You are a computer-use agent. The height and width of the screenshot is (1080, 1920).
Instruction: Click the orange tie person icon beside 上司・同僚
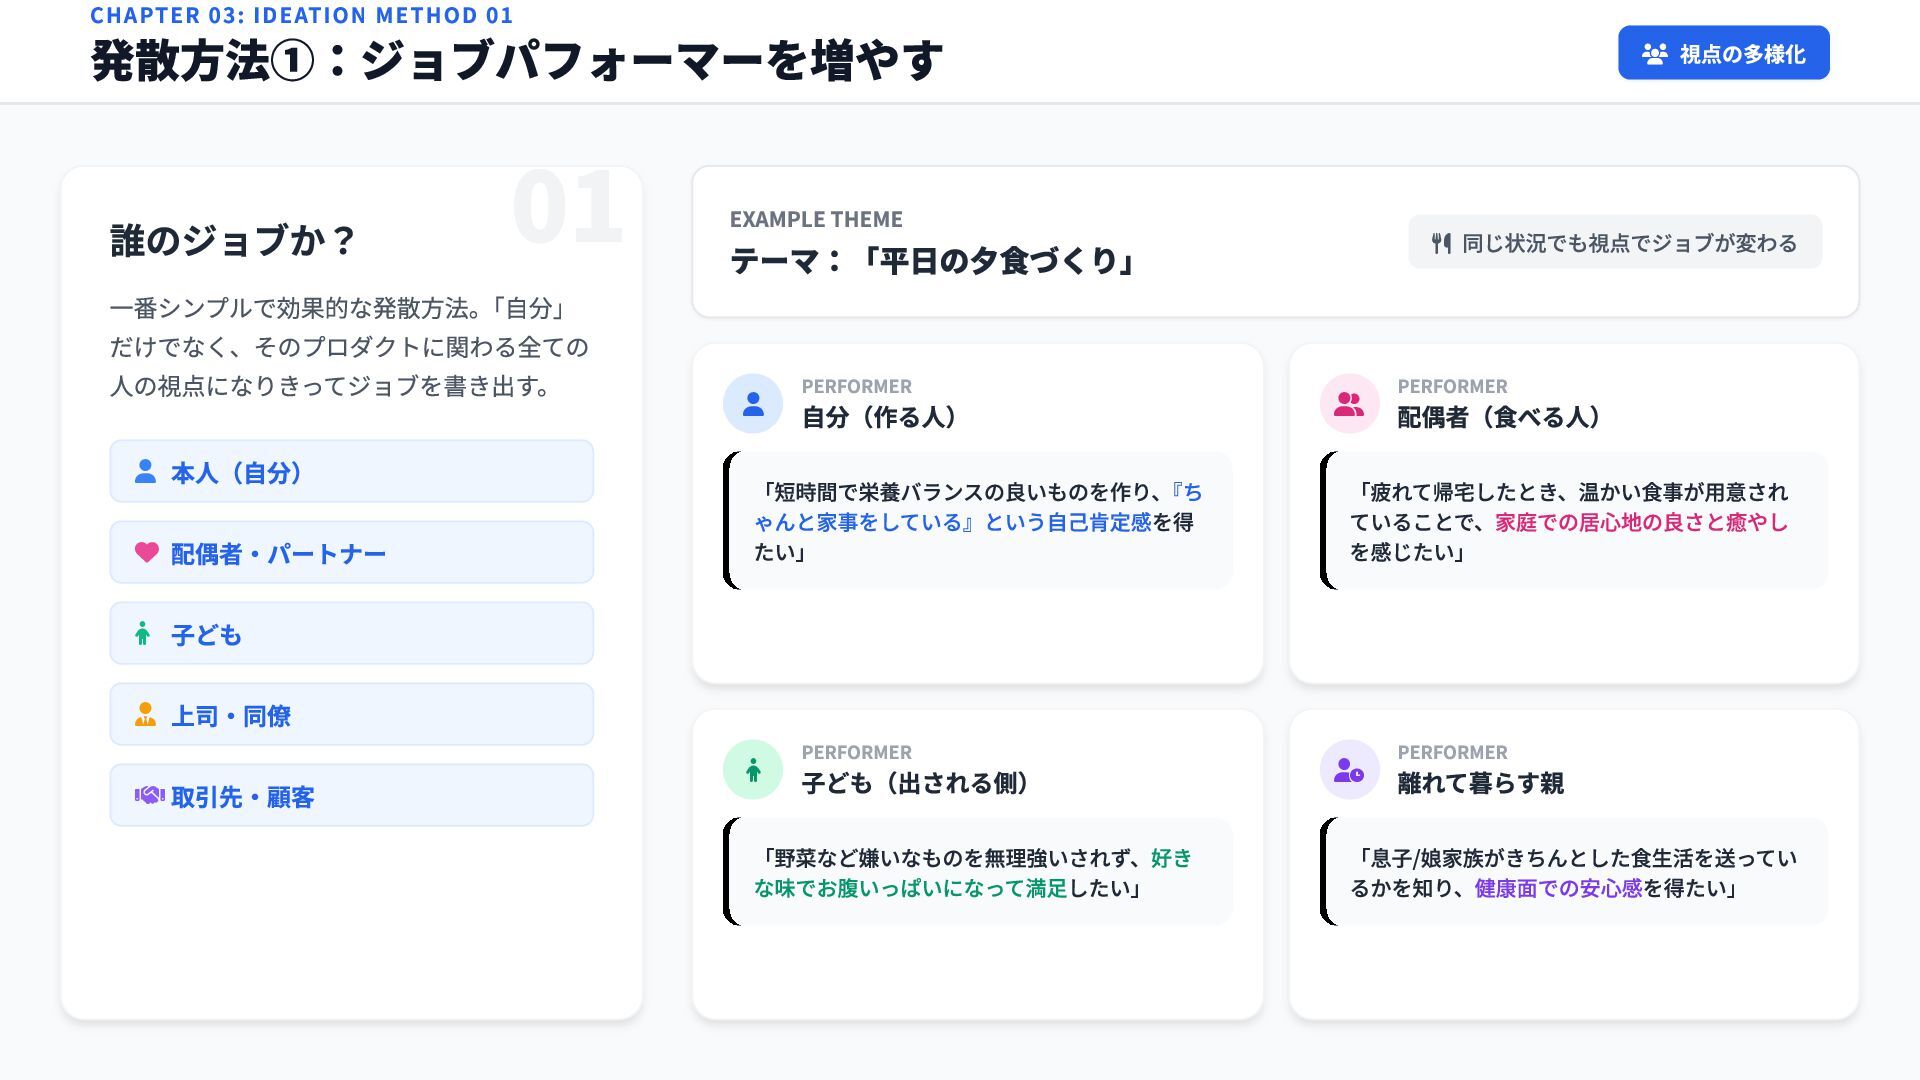click(x=145, y=714)
